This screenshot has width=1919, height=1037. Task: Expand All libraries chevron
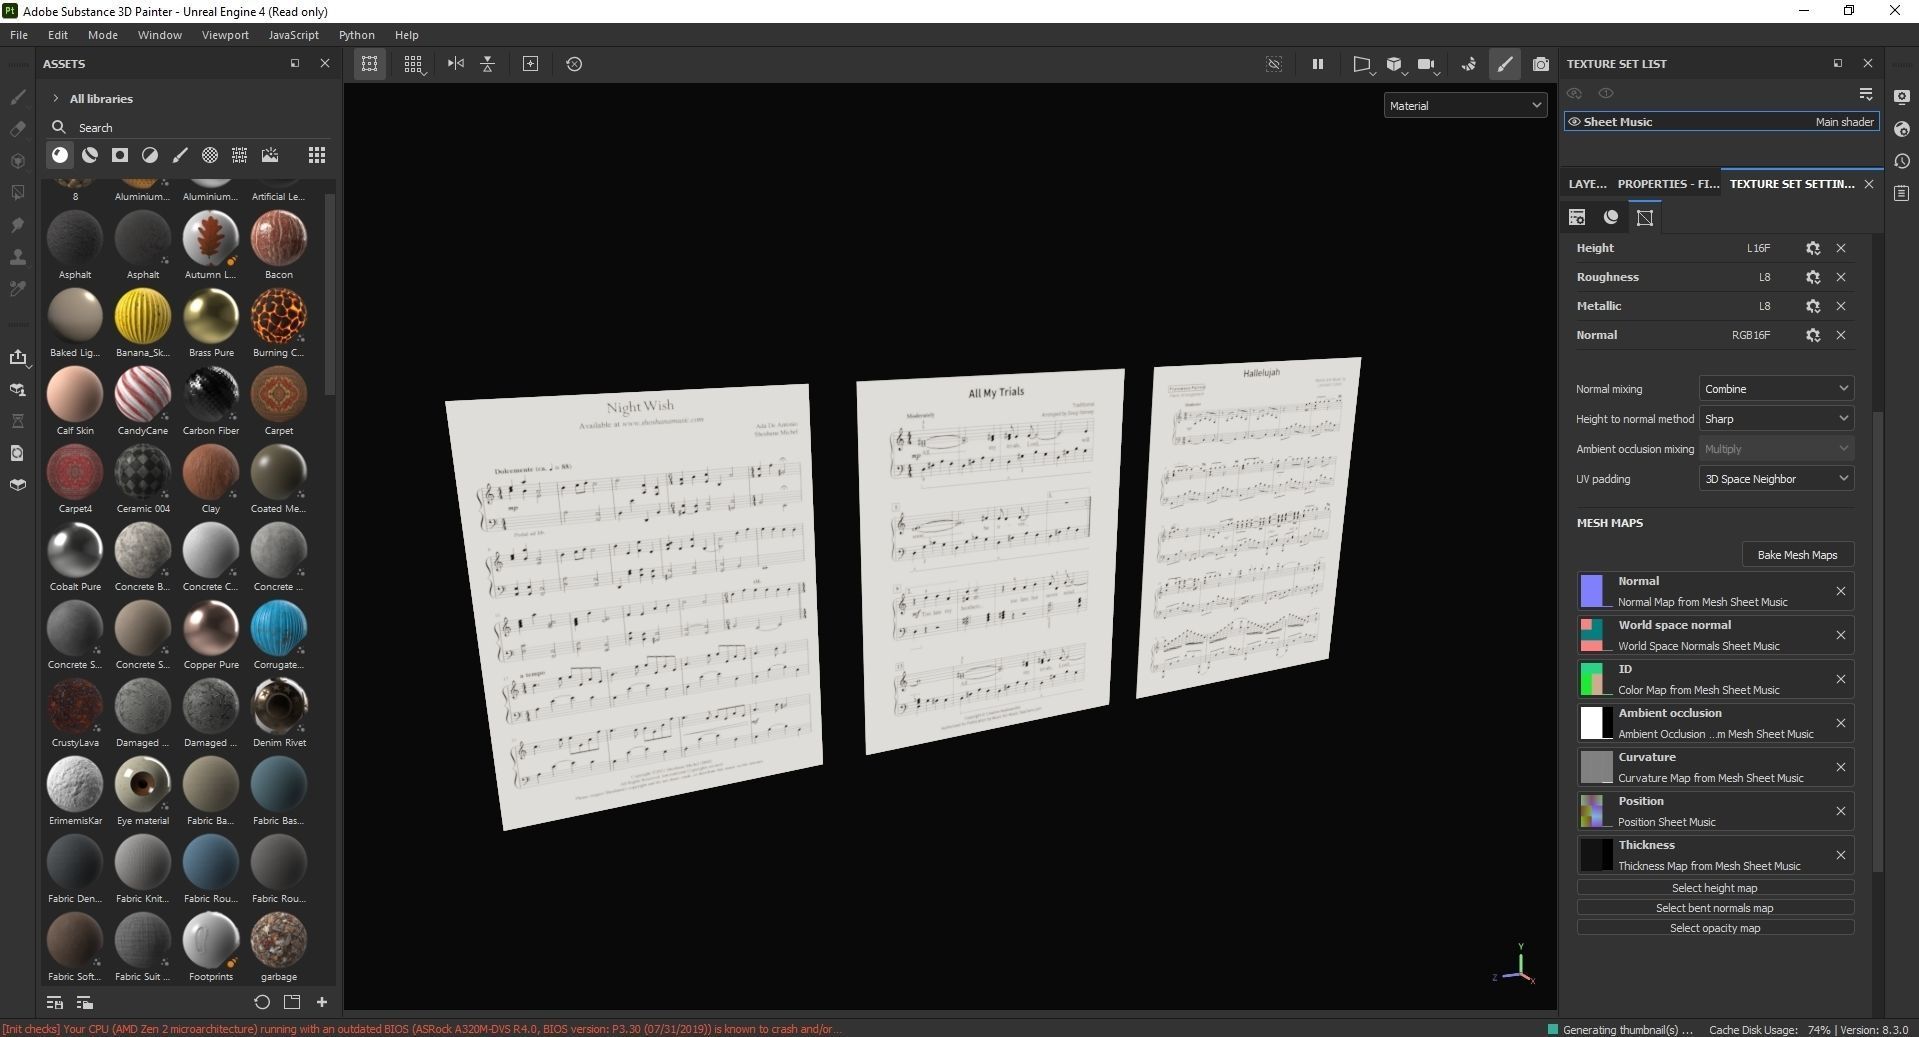56,98
